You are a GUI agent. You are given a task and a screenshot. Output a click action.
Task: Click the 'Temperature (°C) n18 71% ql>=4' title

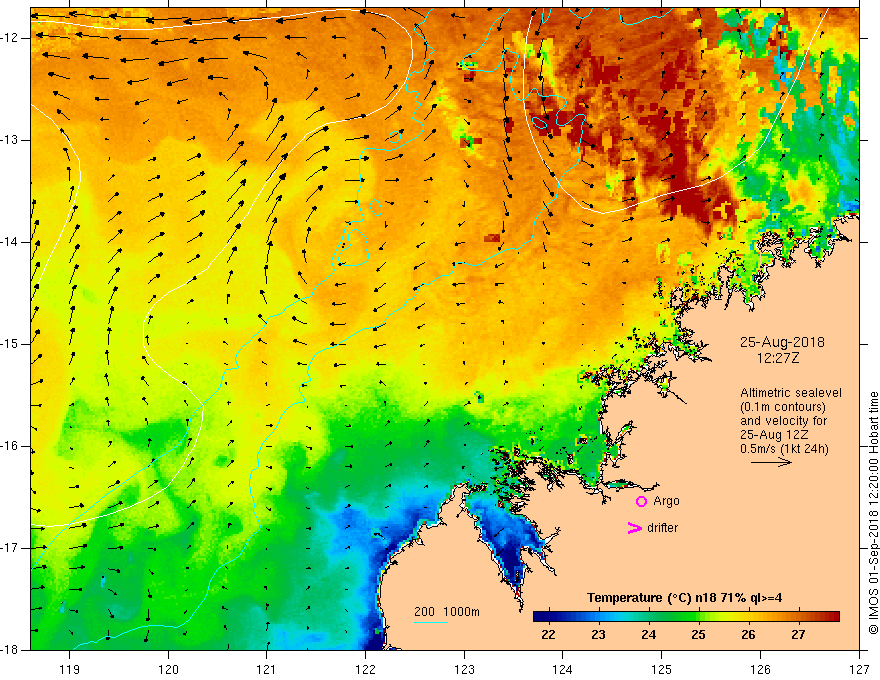(x=685, y=598)
